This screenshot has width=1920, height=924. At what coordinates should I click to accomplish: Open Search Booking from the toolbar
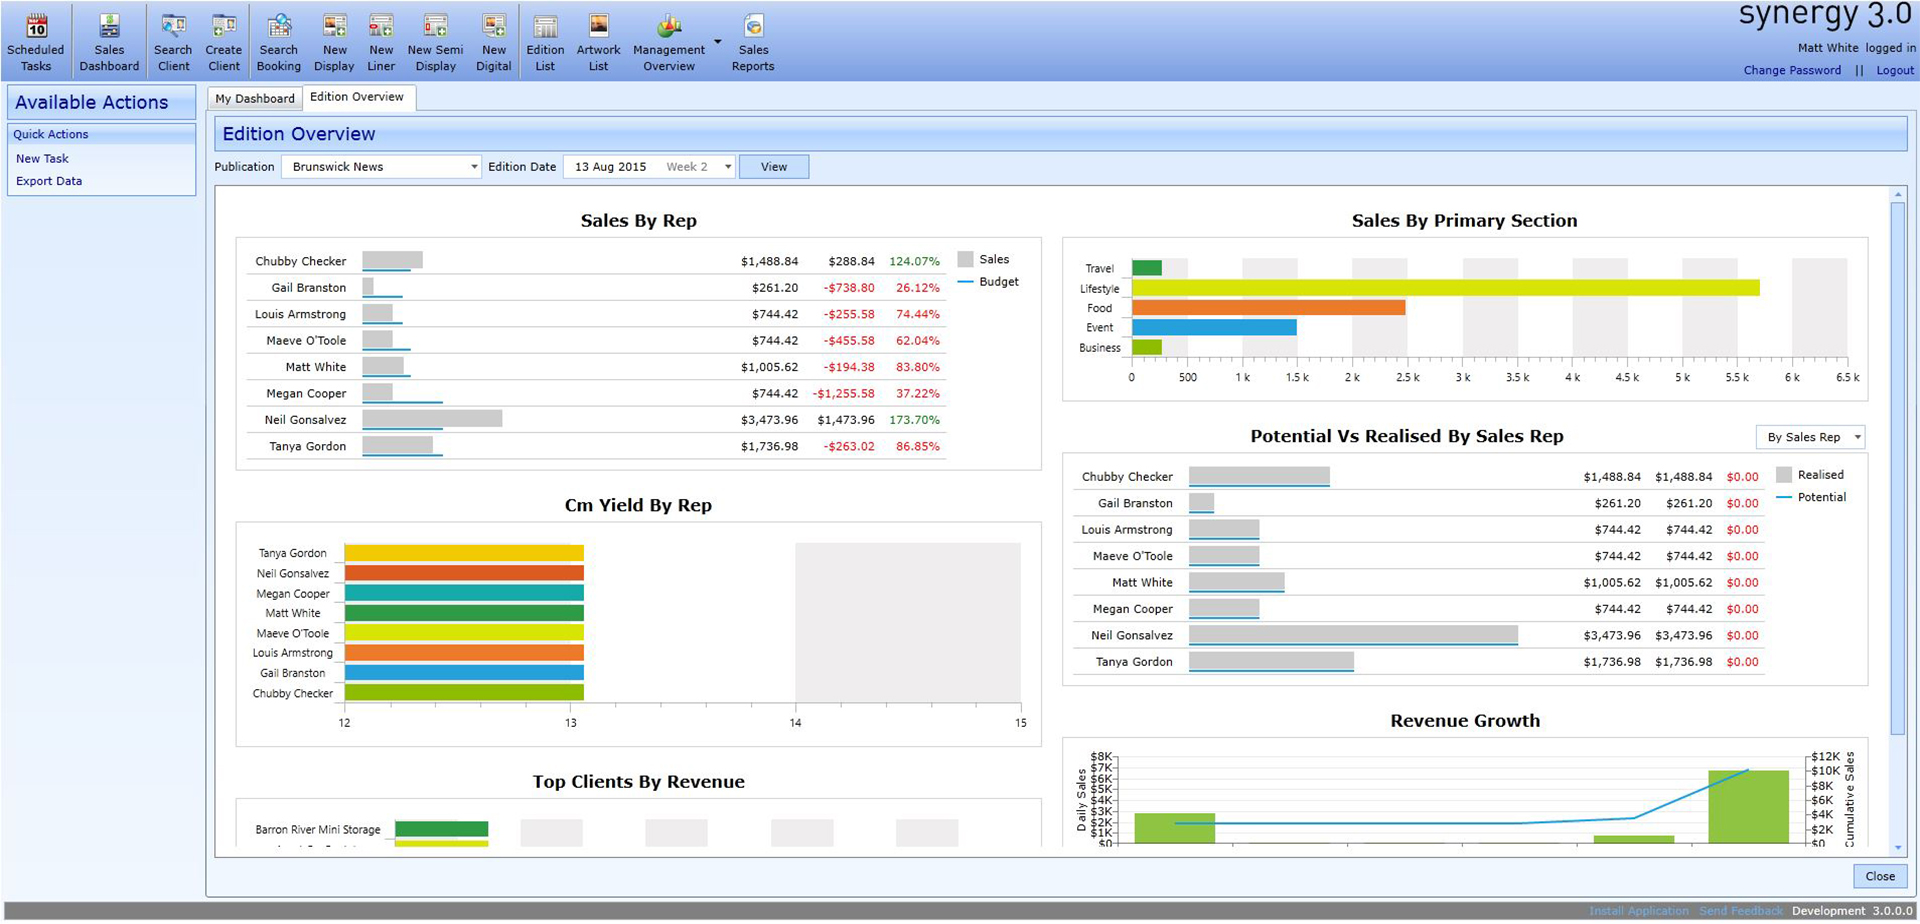click(x=278, y=27)
